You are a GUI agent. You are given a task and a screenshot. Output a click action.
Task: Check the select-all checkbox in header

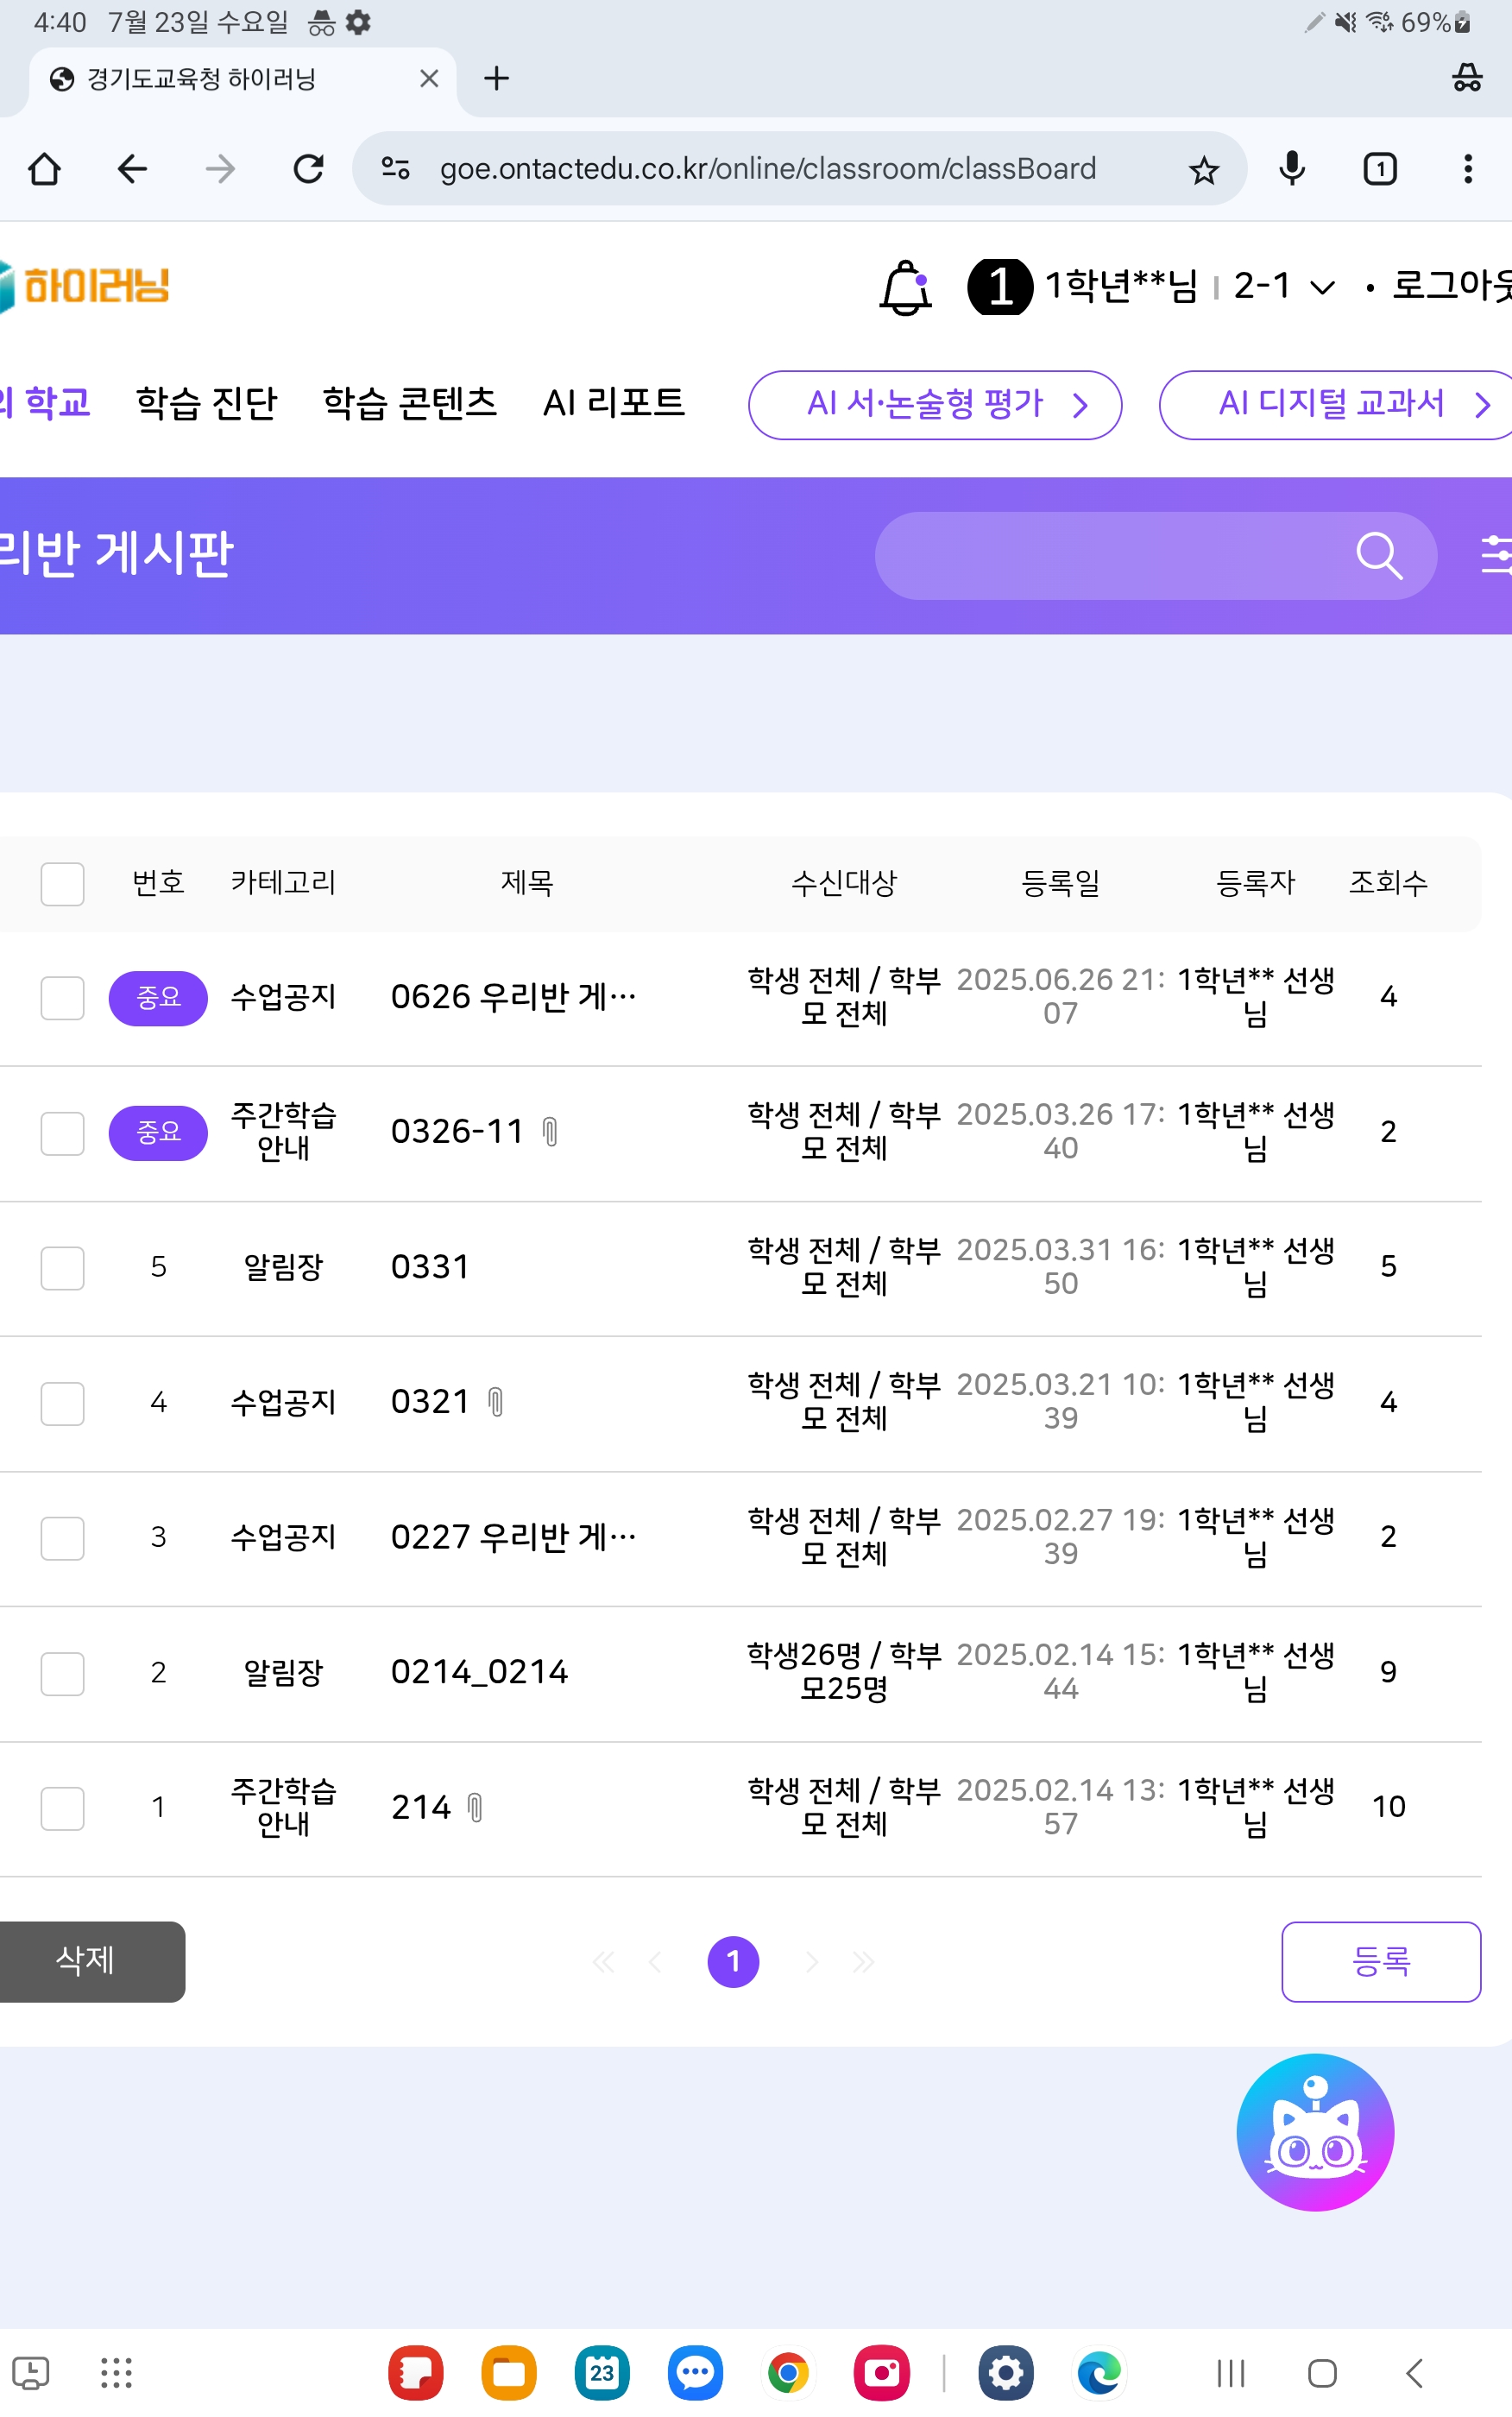(x=62, y=884)
